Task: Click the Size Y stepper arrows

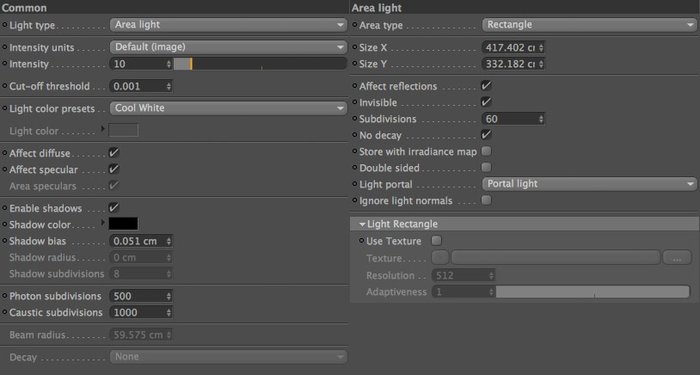Action: tap(541, 64)
